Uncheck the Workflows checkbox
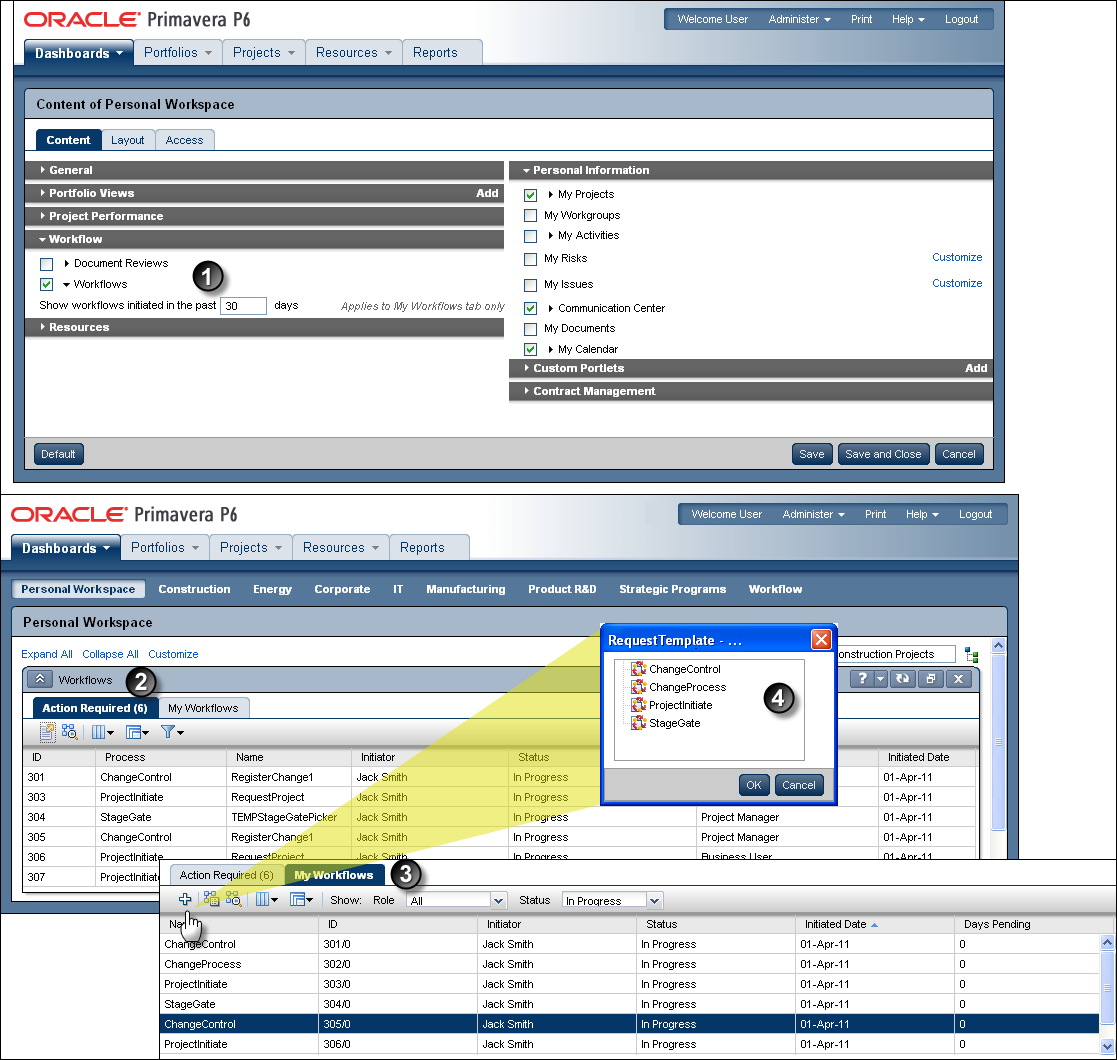 pyautogui.click(x=47, y=284)
